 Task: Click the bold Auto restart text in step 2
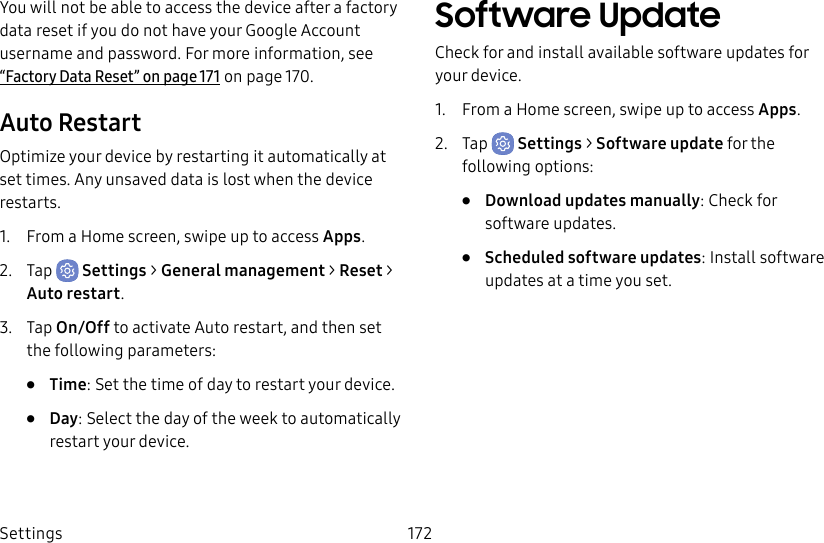74,294
